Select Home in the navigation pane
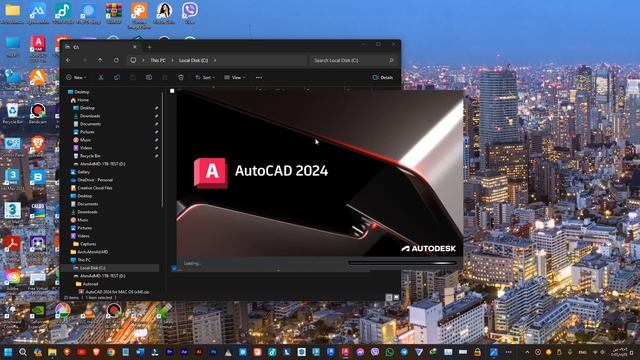The width and height of the screenshot is (640, 360). click(80, 100)
